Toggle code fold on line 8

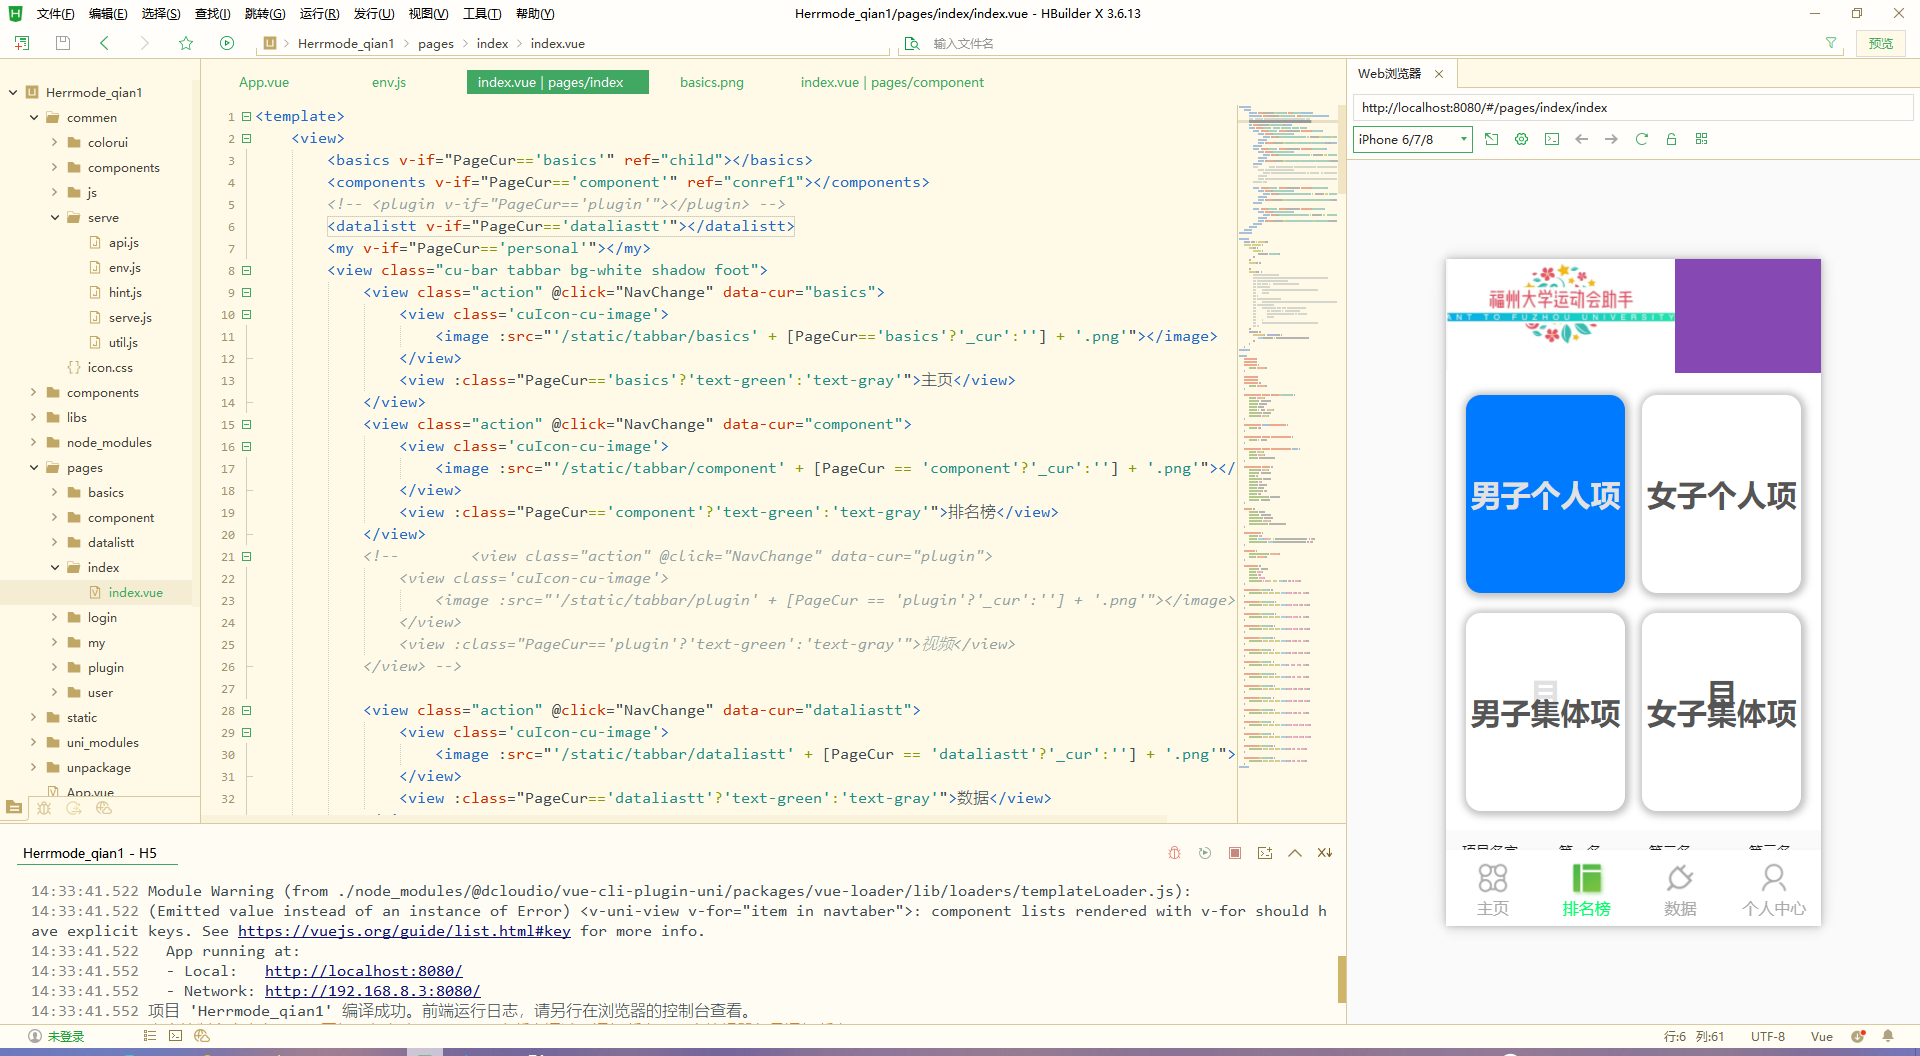pyautogui.click(x=246, y=270)
